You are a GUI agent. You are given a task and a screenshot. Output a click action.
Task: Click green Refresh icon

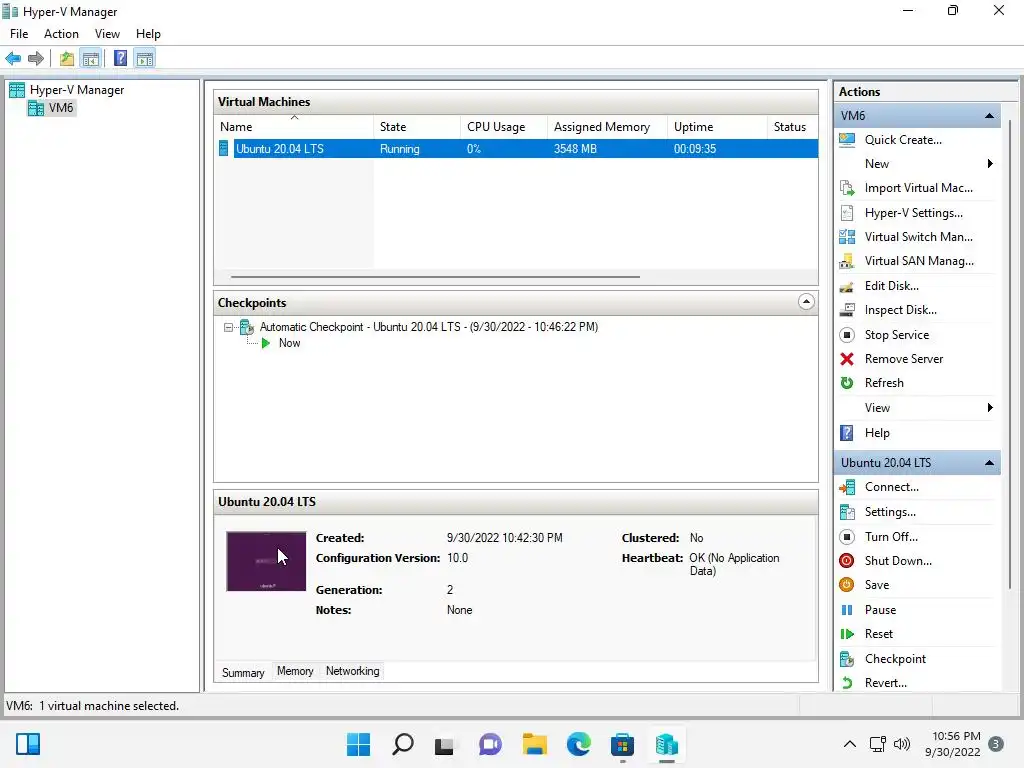tap(847, 383)
